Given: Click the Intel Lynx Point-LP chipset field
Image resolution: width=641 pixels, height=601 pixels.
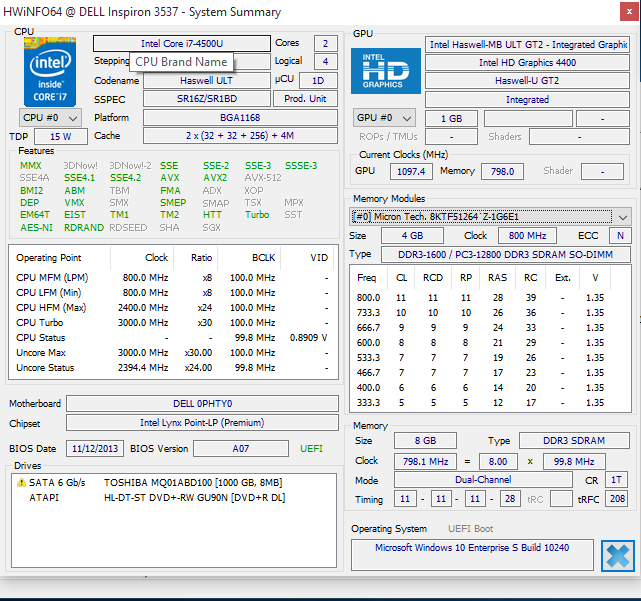Looking at the screenshot, I should click(202, 423).
